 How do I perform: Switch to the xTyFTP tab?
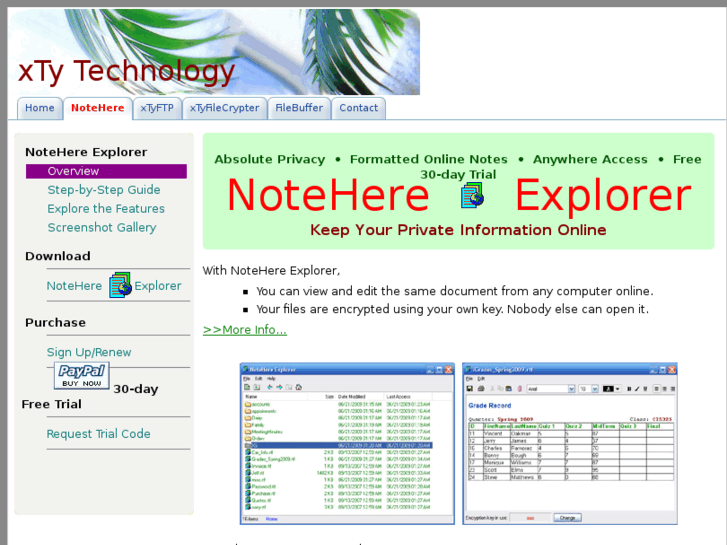pyautogui.click(x=157, y=108)
